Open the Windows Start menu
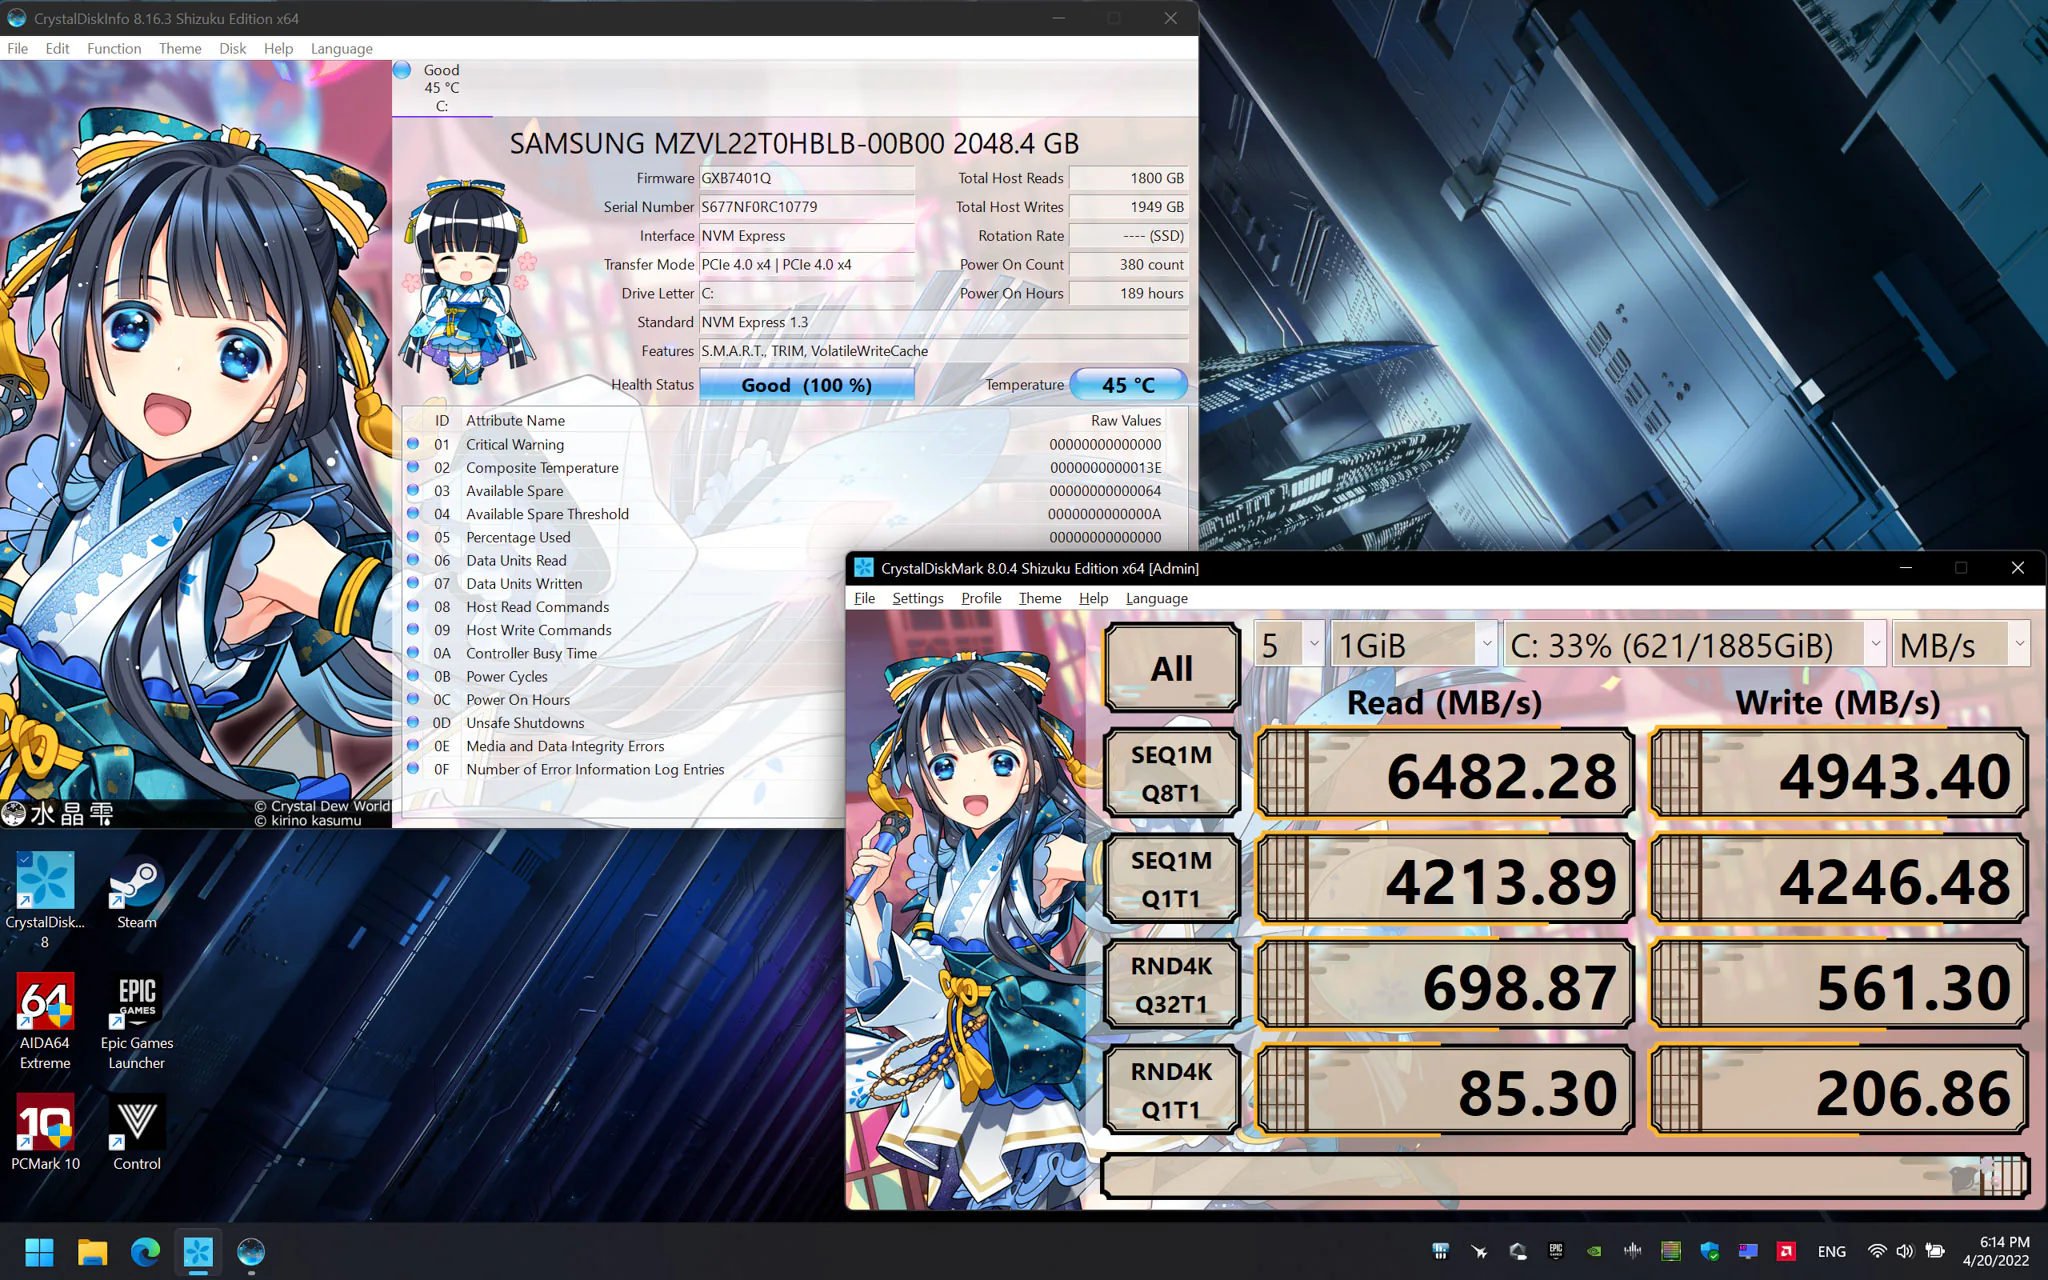 point(39,1251)
